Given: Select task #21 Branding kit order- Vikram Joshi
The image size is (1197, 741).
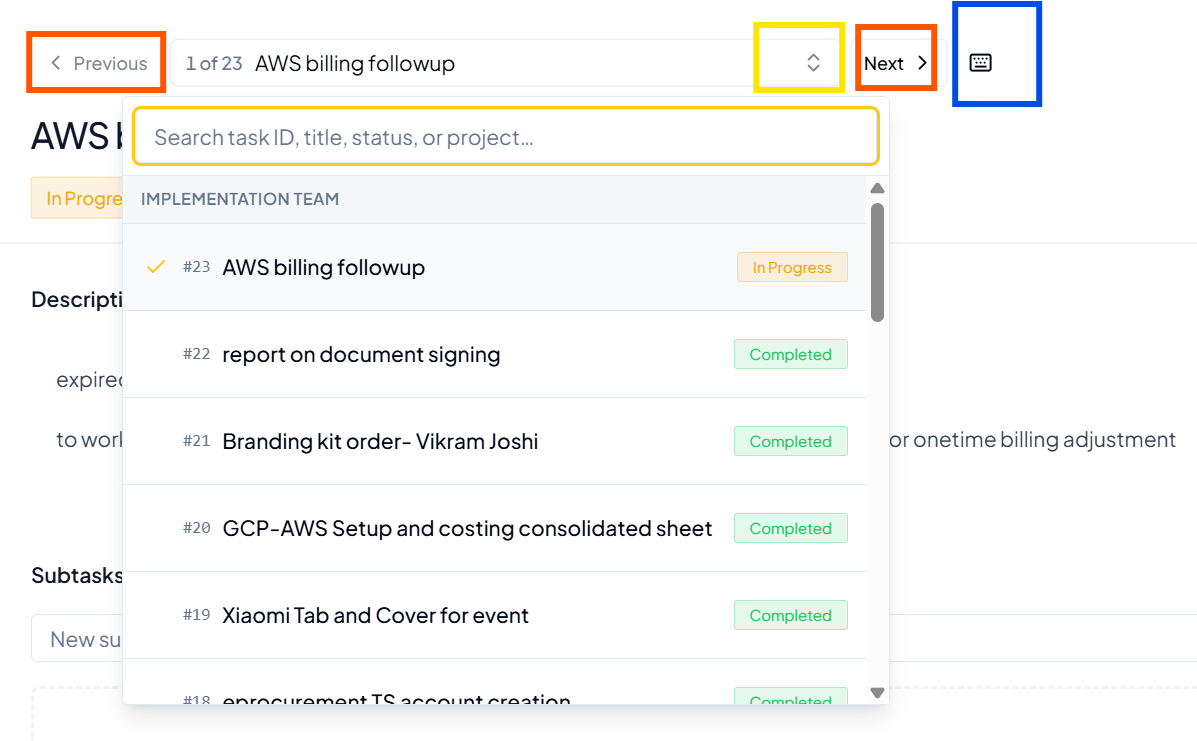Looking at the screenshot, I should point(494,441).
